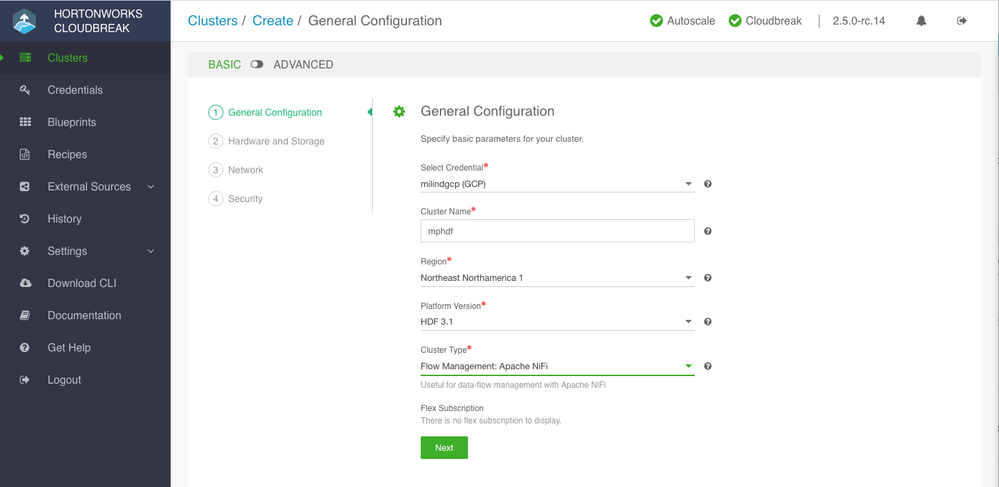Go to Hardware and Storage step
This screenshot has height=487, width=999.
[x=276, y=141]
